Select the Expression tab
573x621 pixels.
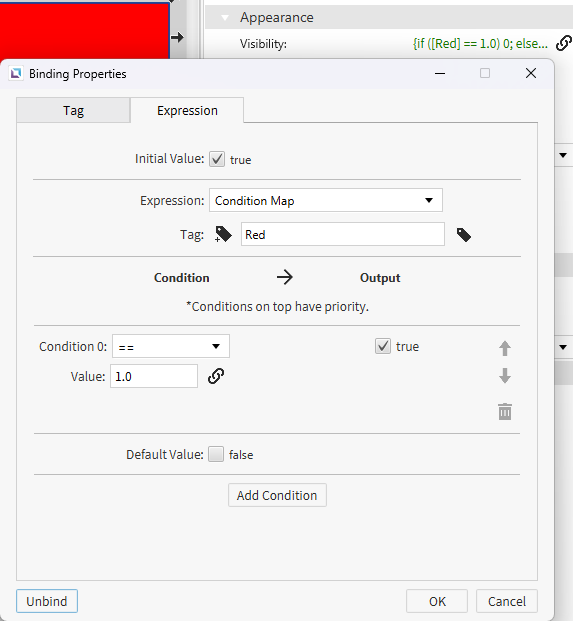[x=187, y=110]
